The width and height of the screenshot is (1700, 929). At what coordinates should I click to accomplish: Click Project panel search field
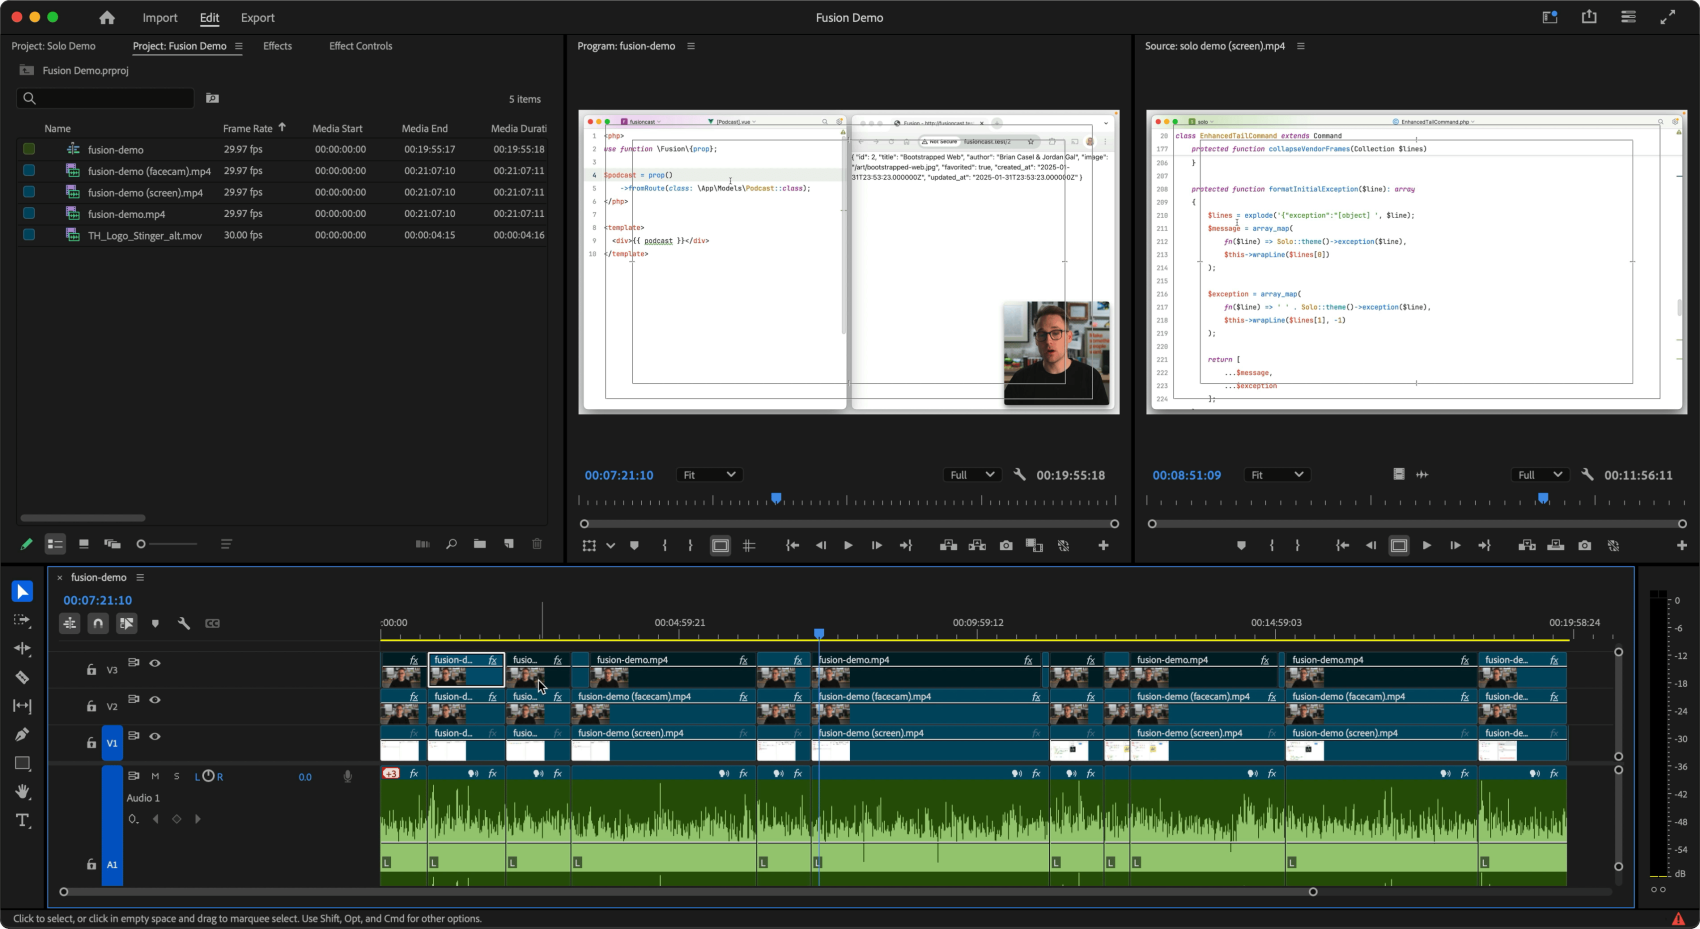click(x=105, y=98)
